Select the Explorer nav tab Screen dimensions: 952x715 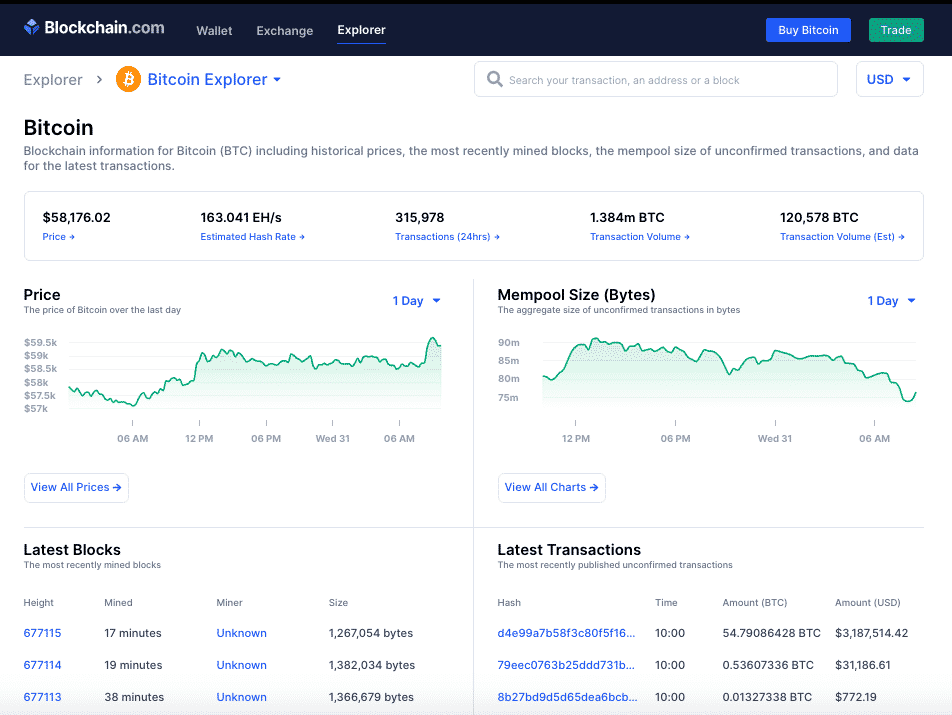pyautogui.click(x=361, y=30)
